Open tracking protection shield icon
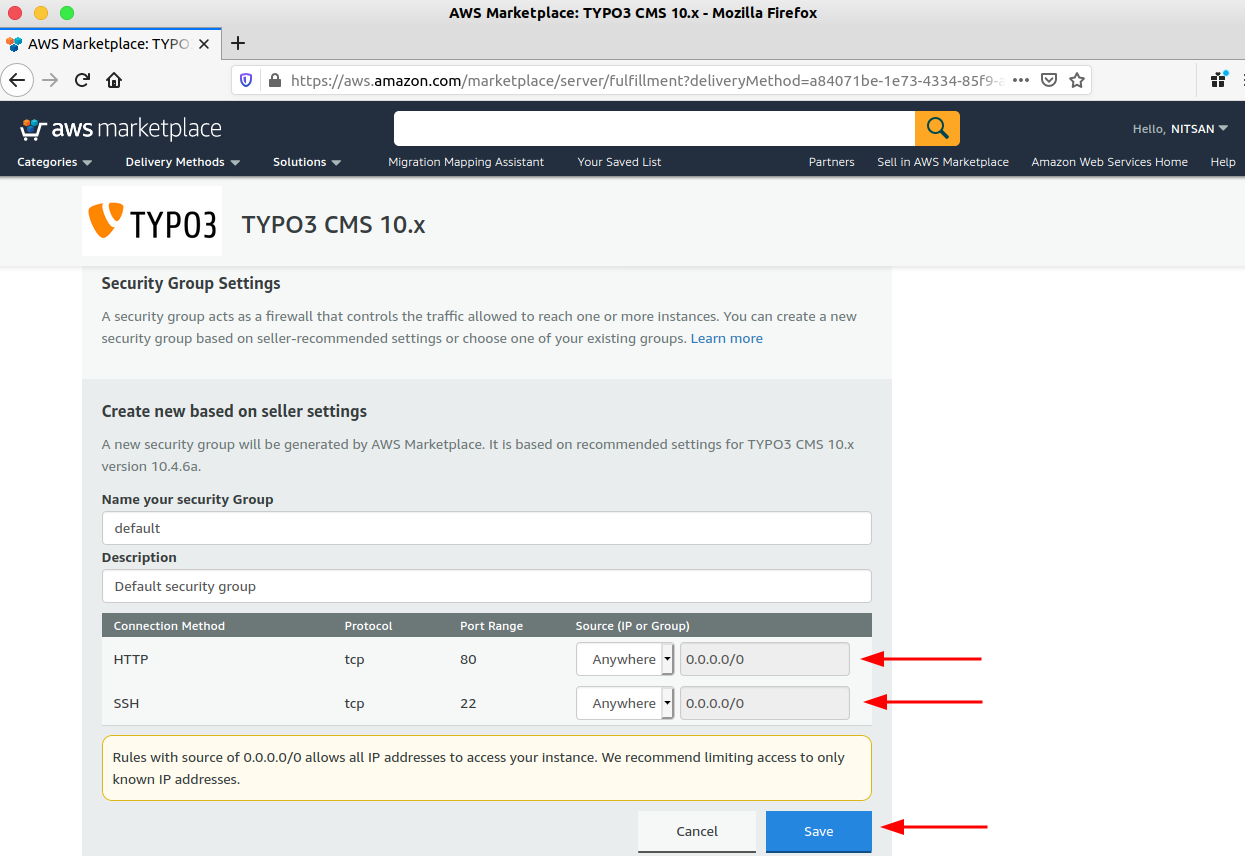 (248, 80)
